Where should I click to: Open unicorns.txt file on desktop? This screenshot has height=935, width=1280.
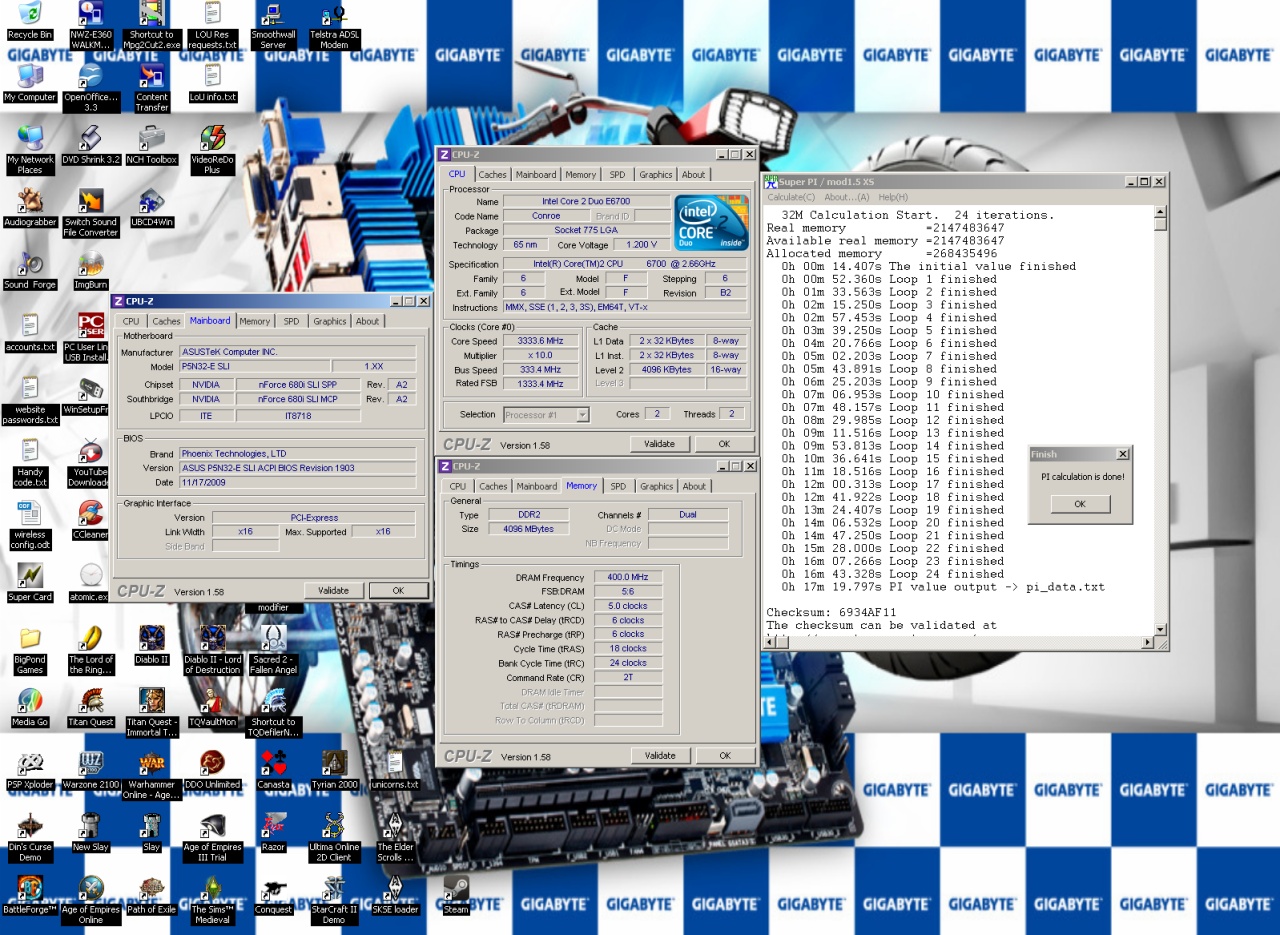point(395,770)
